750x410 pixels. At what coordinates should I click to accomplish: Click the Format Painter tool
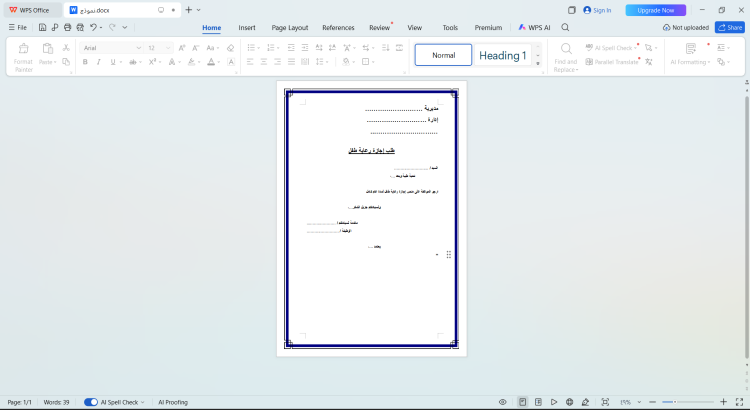tap(23, 57)
